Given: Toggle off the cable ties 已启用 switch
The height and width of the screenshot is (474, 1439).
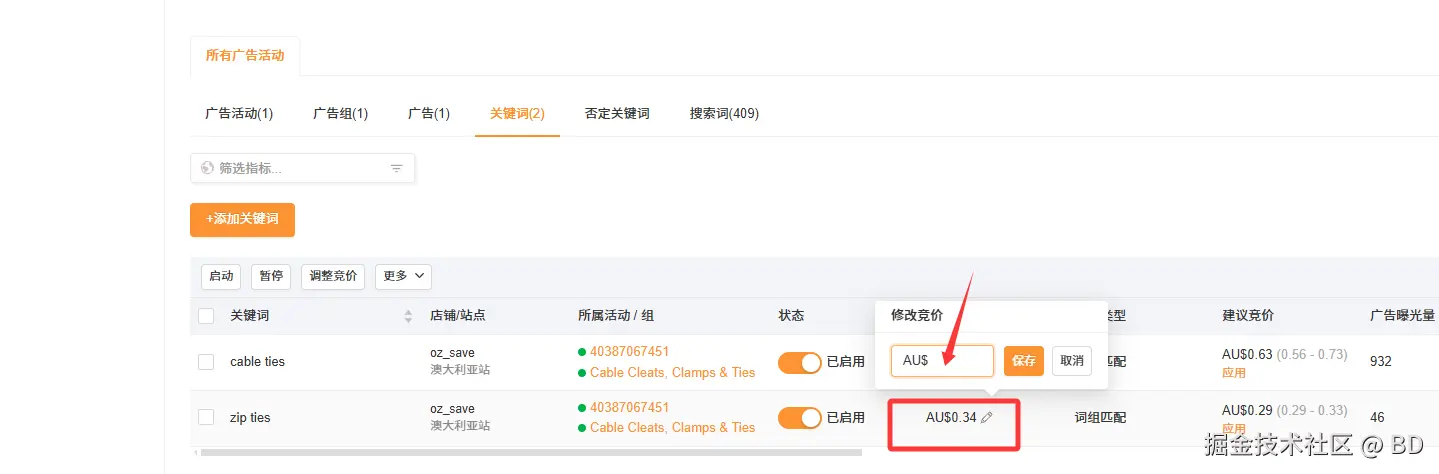Looking at the screenshot, I should point(799,362).
